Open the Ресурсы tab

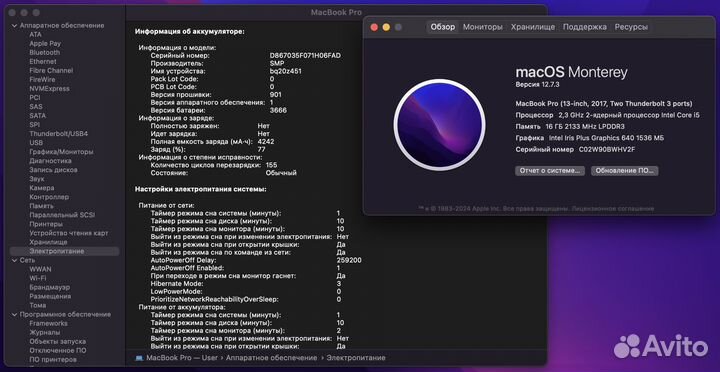pyautogui.click(x=631, y=27)
